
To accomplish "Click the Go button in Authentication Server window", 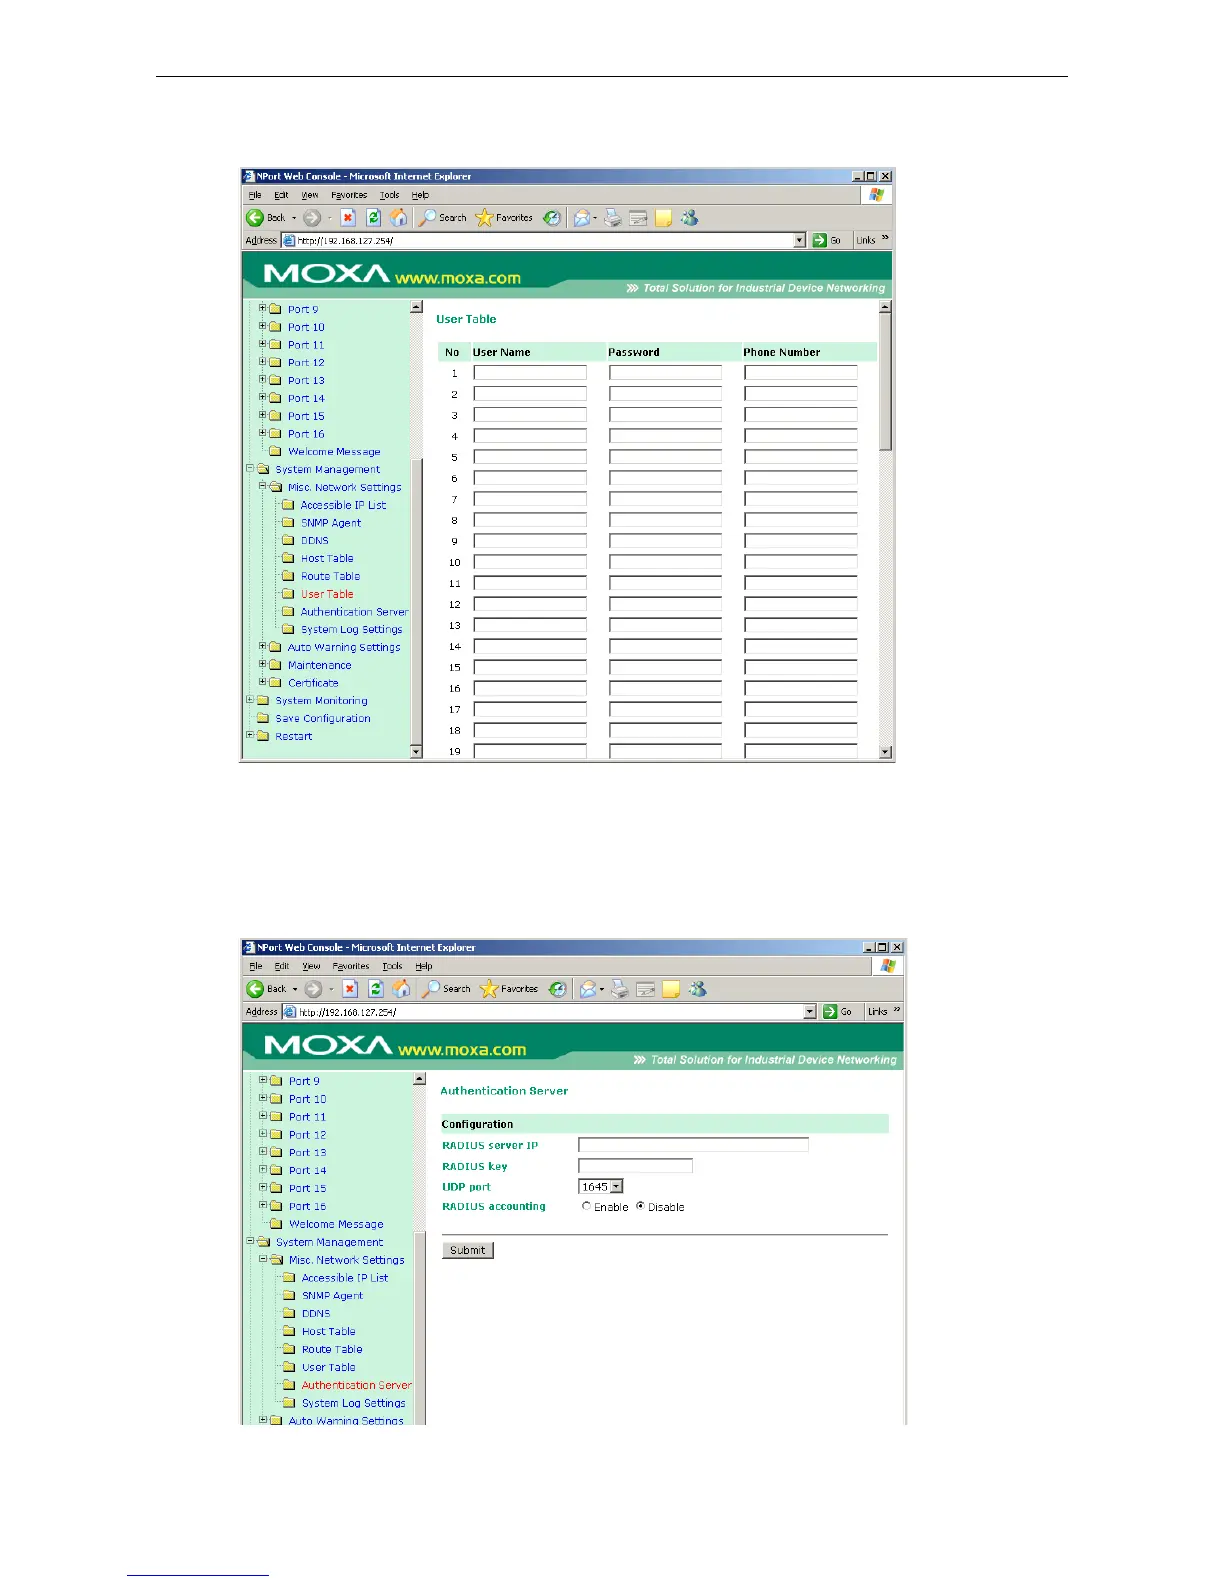I will coord(838,1012).
